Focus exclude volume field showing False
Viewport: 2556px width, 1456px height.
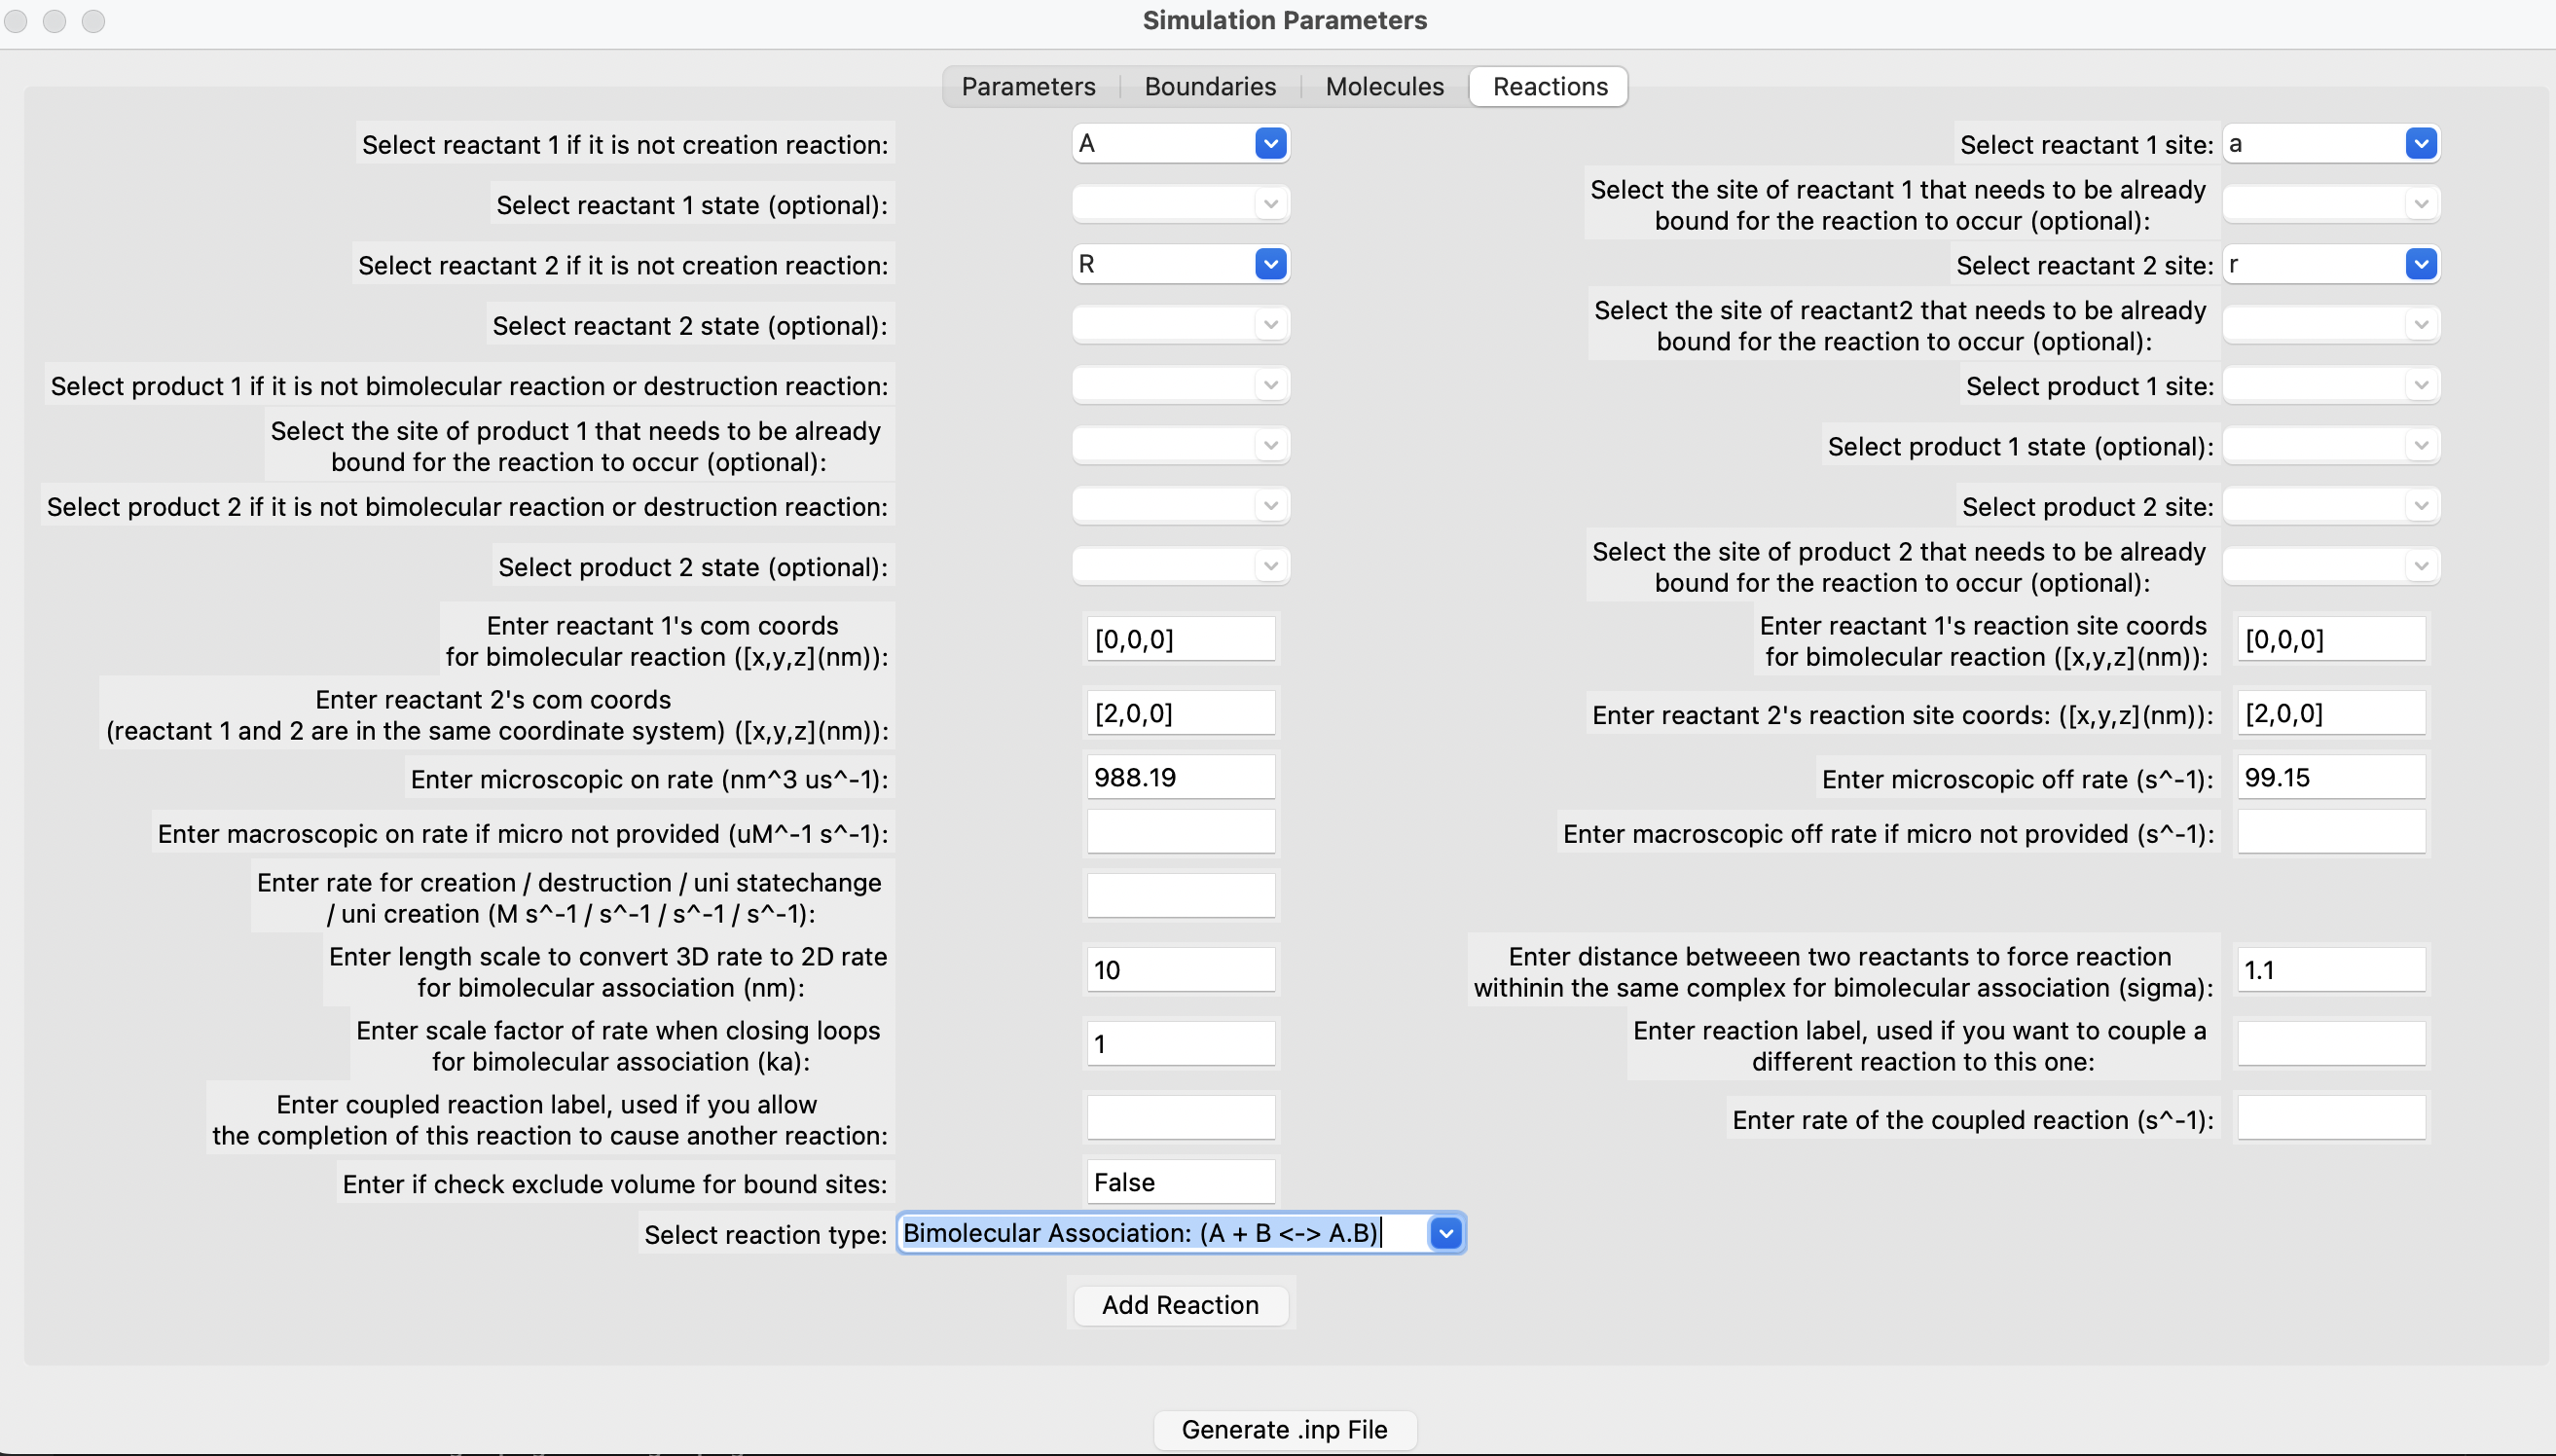coord(1180,1182)
